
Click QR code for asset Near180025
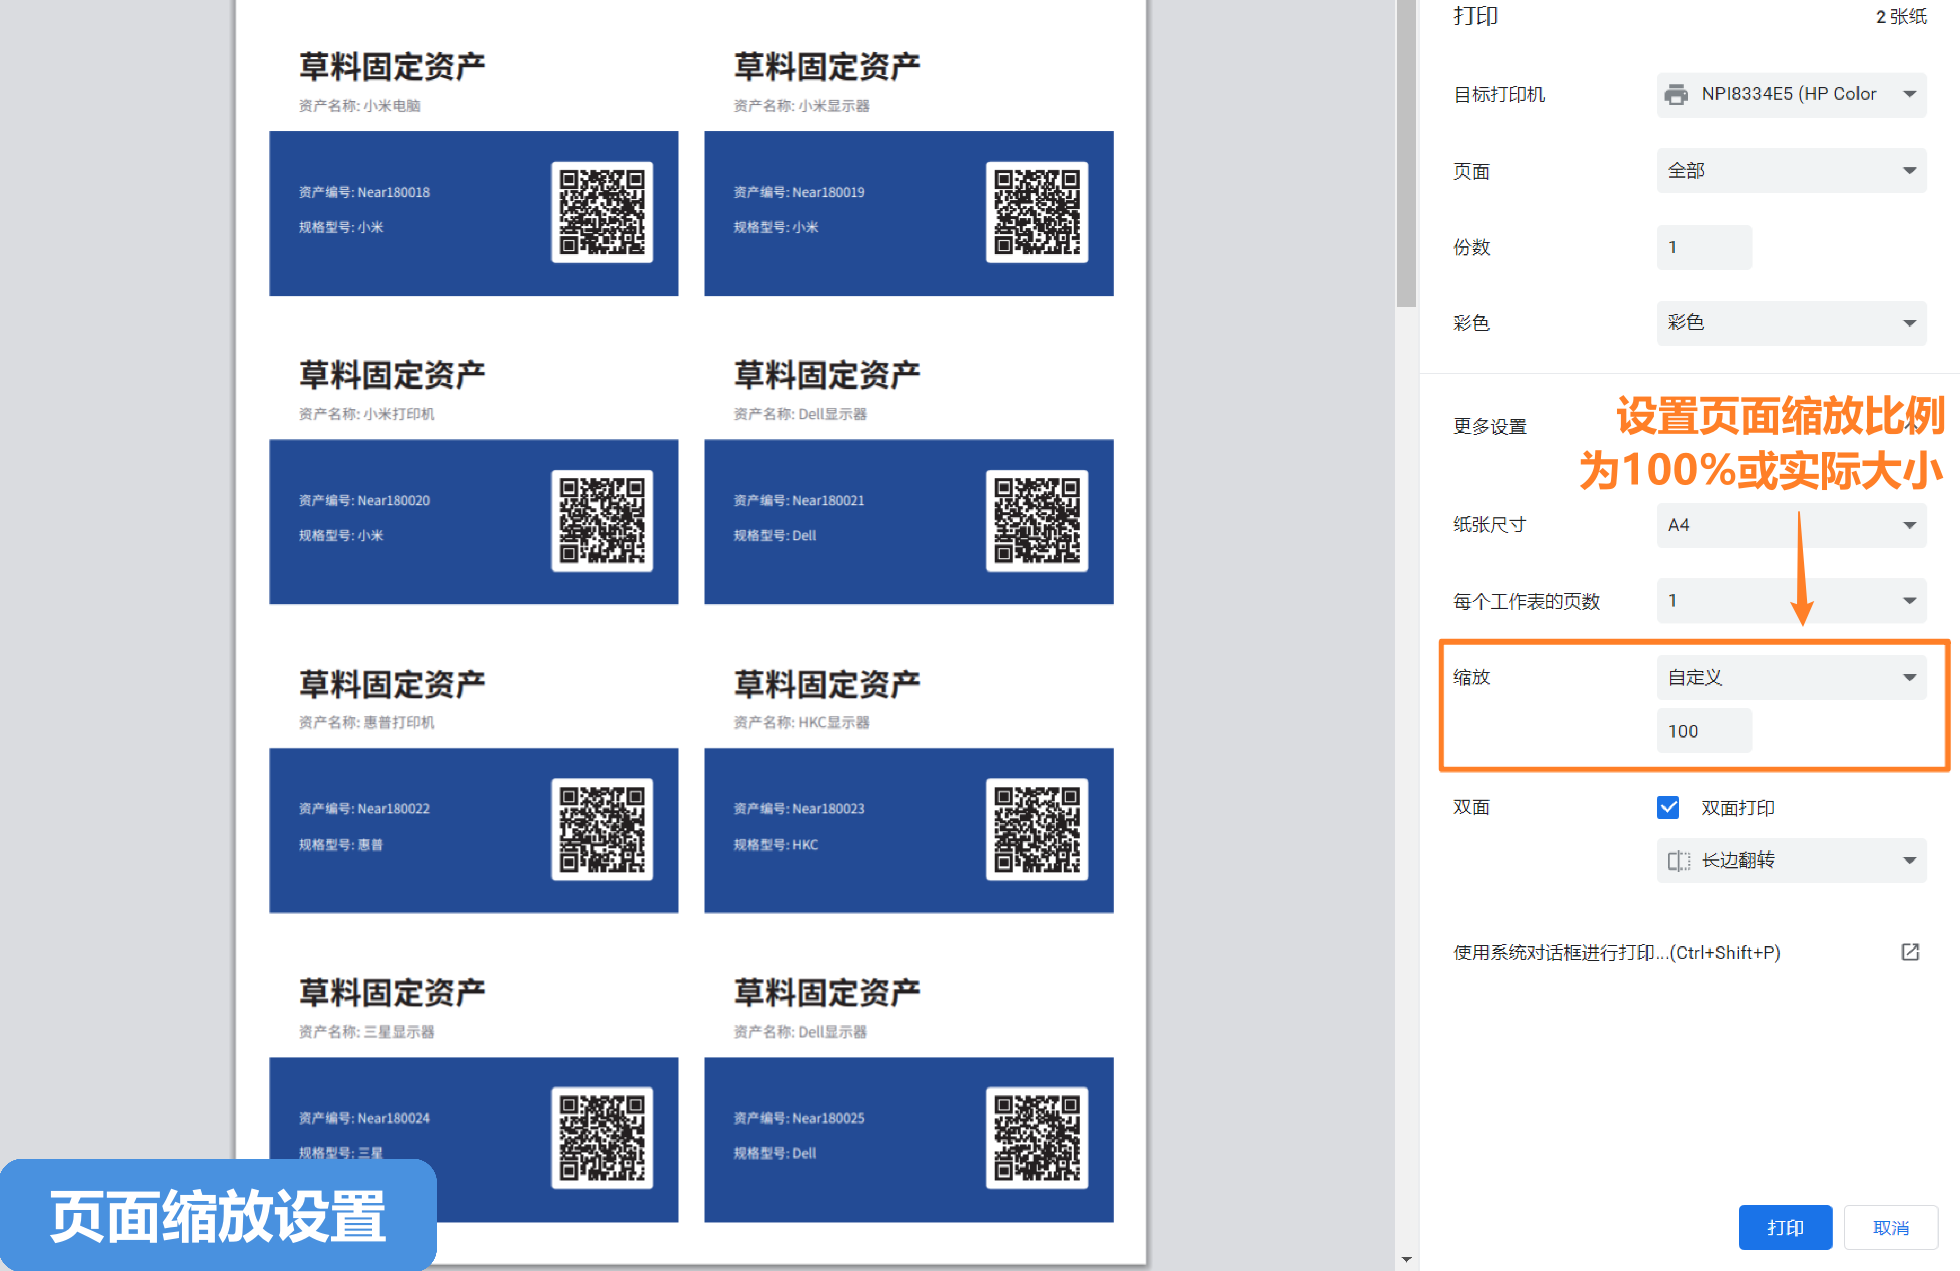pos(1037,1138)
